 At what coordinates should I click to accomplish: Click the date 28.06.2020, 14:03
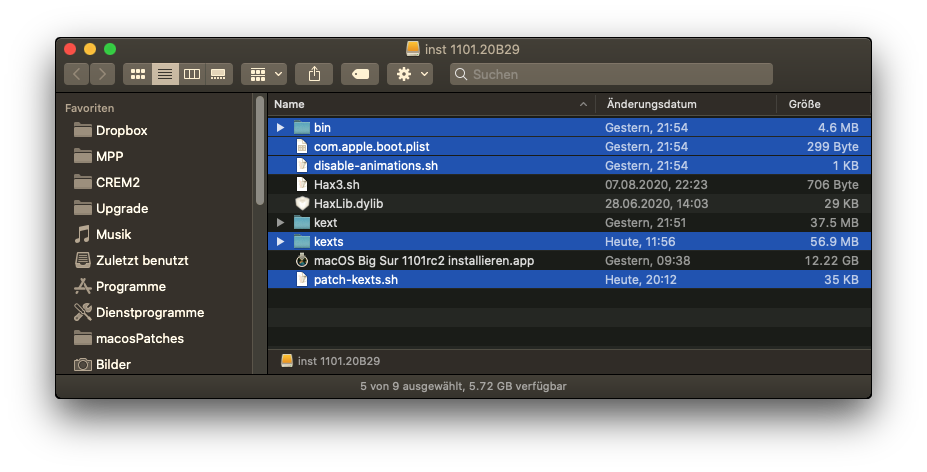pos(656,203)
